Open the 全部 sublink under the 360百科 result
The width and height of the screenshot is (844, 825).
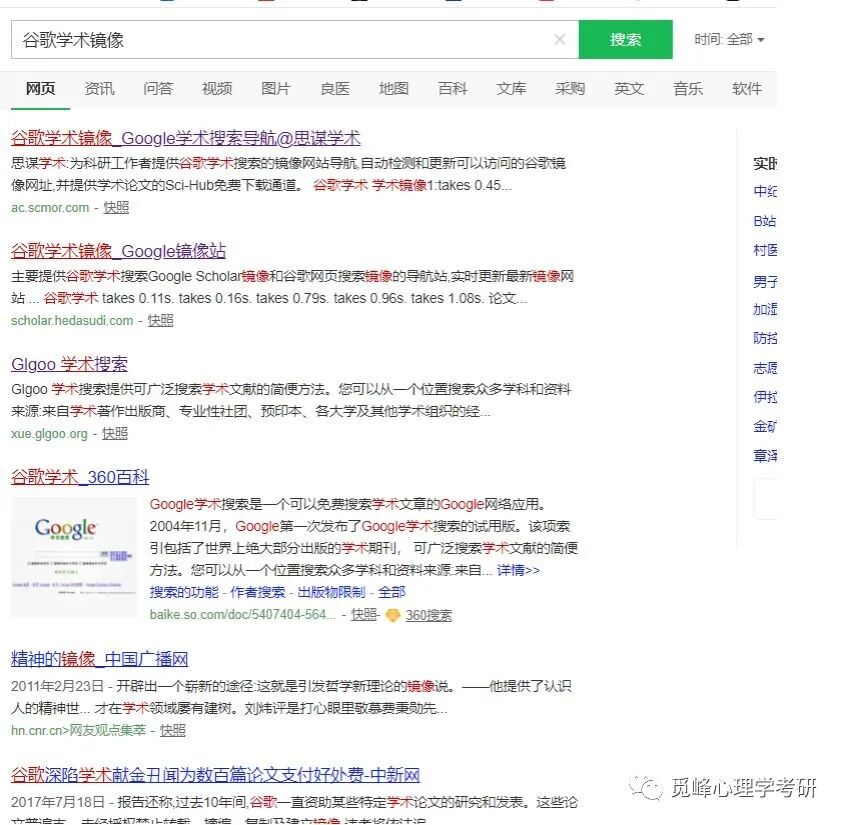(x=391, y=593)
